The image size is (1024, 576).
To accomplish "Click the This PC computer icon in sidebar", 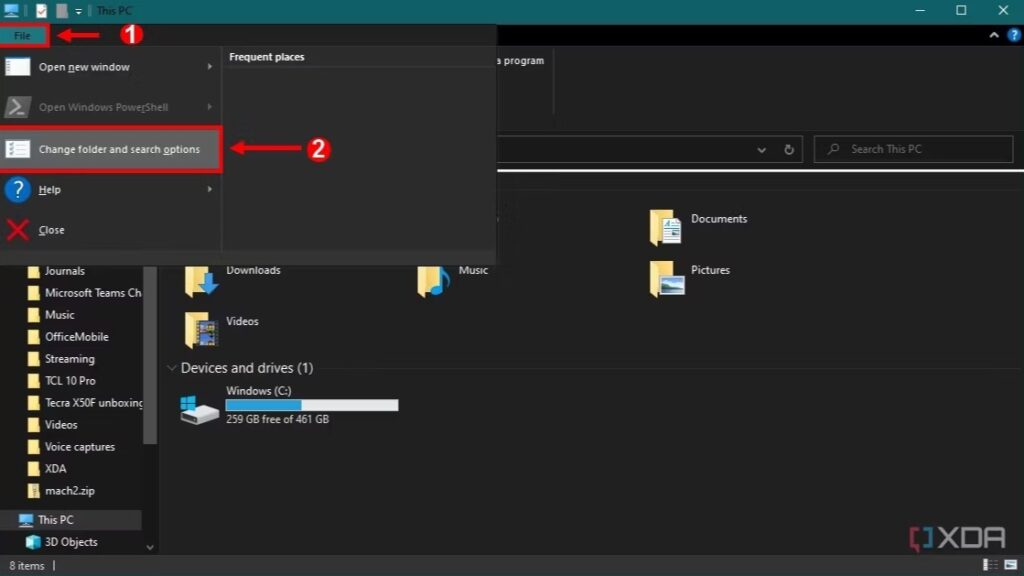I will point(26,520).
